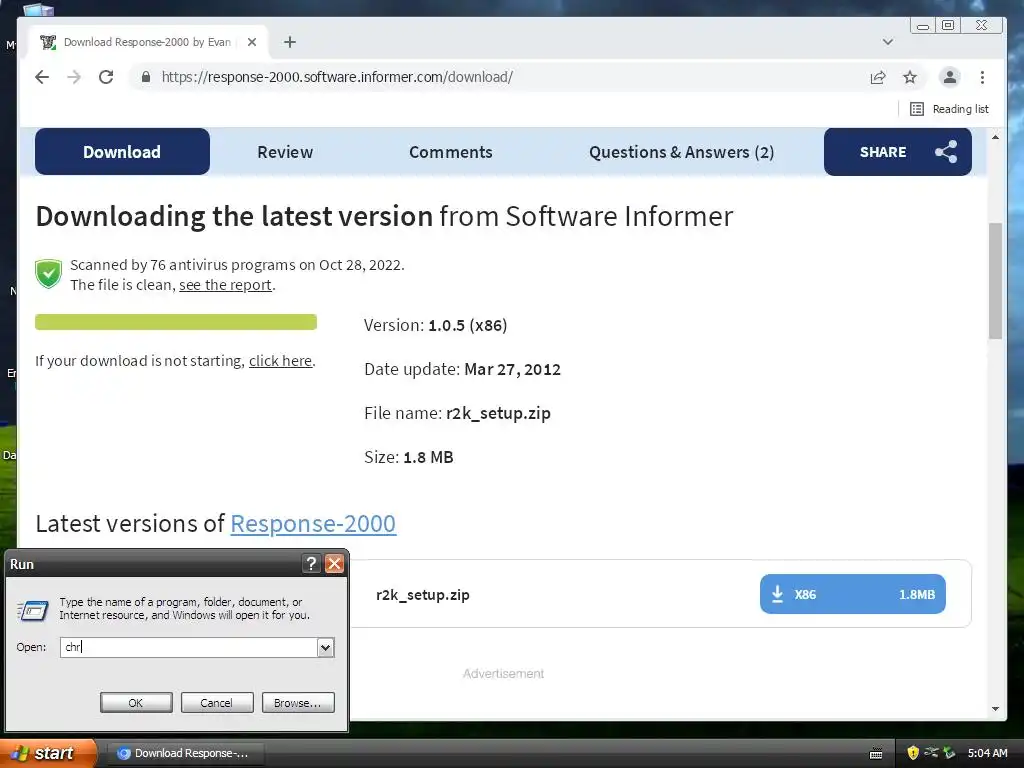1024x768 pixels.
Task: Switch to the Review section tab
Action: tap(285, 152)
